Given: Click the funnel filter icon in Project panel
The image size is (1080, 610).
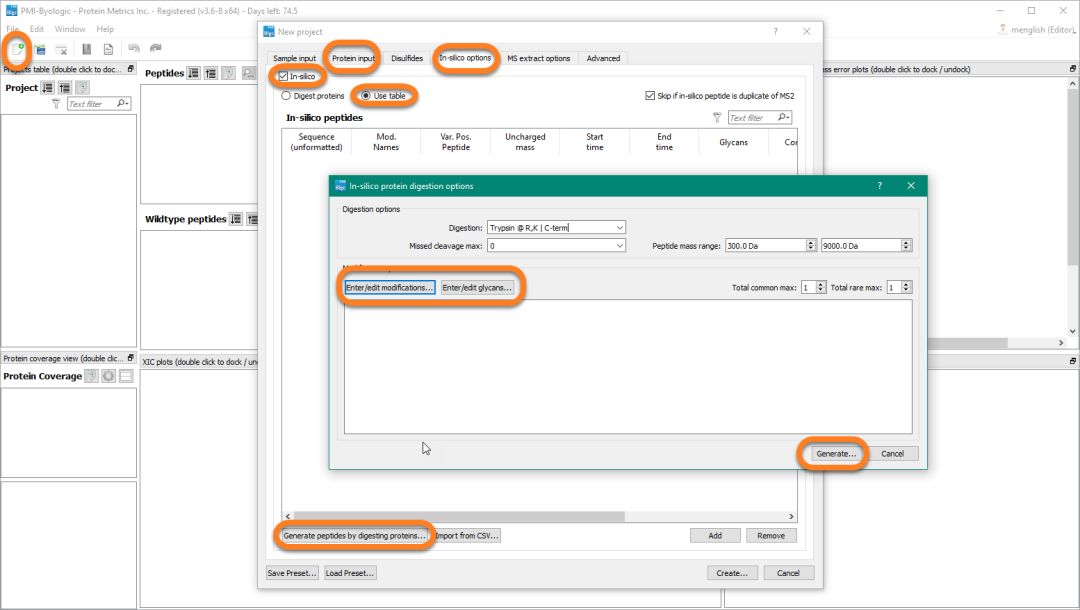Looking at the screenshot, I should (x=56, y=104).
